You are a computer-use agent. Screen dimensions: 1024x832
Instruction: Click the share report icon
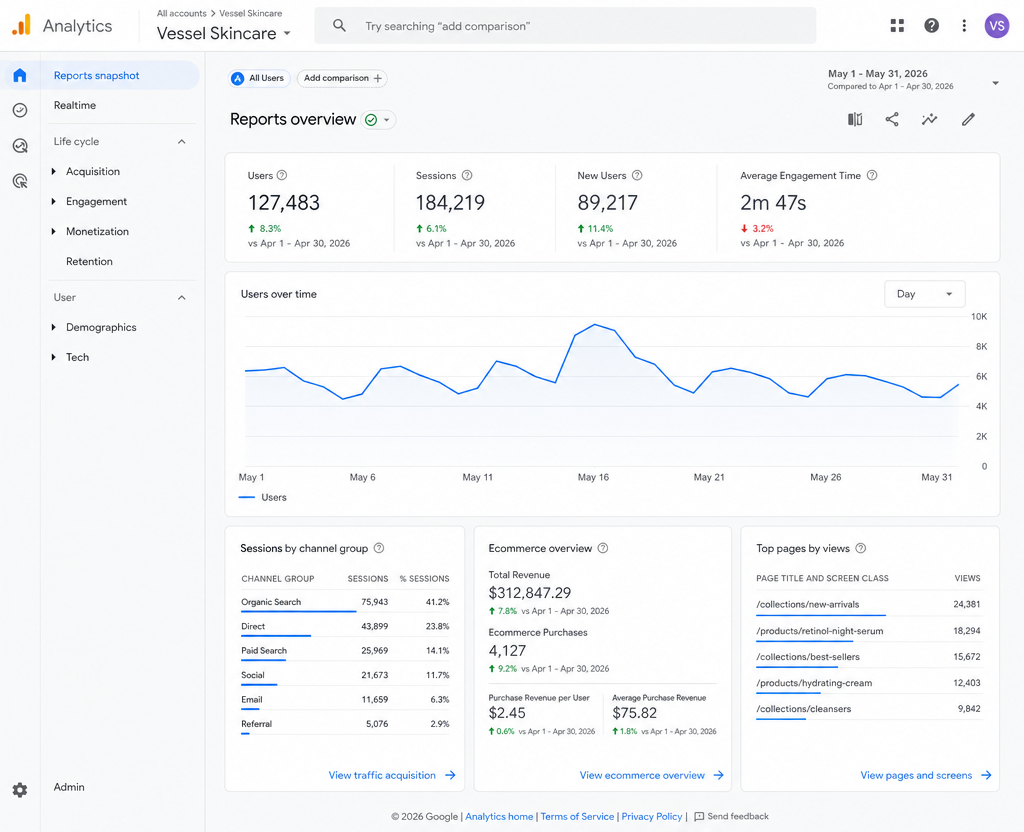pyautogui.click(x=892, y=119)
